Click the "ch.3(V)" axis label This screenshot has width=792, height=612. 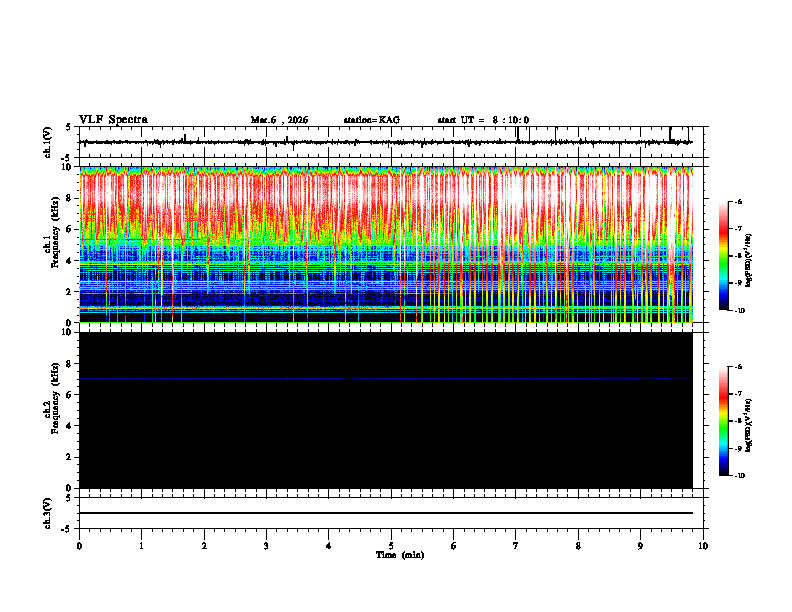click(48, 513)
